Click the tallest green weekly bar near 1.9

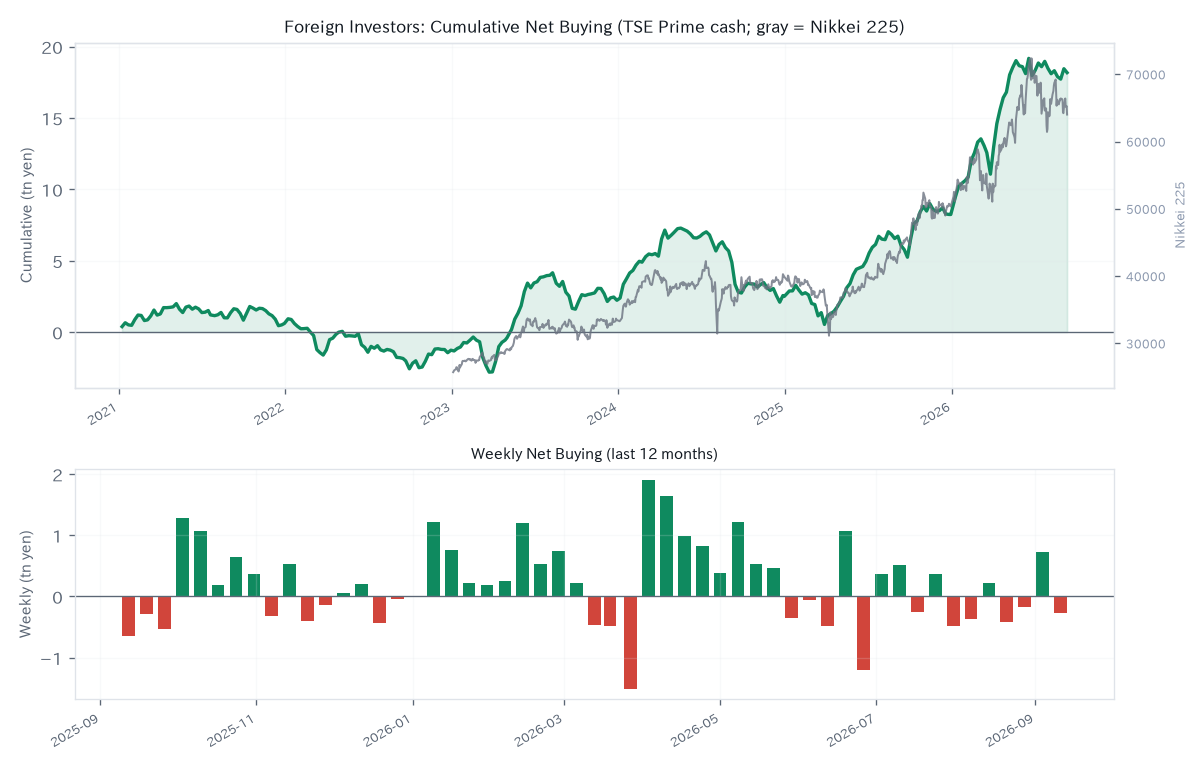coord(648,538)
